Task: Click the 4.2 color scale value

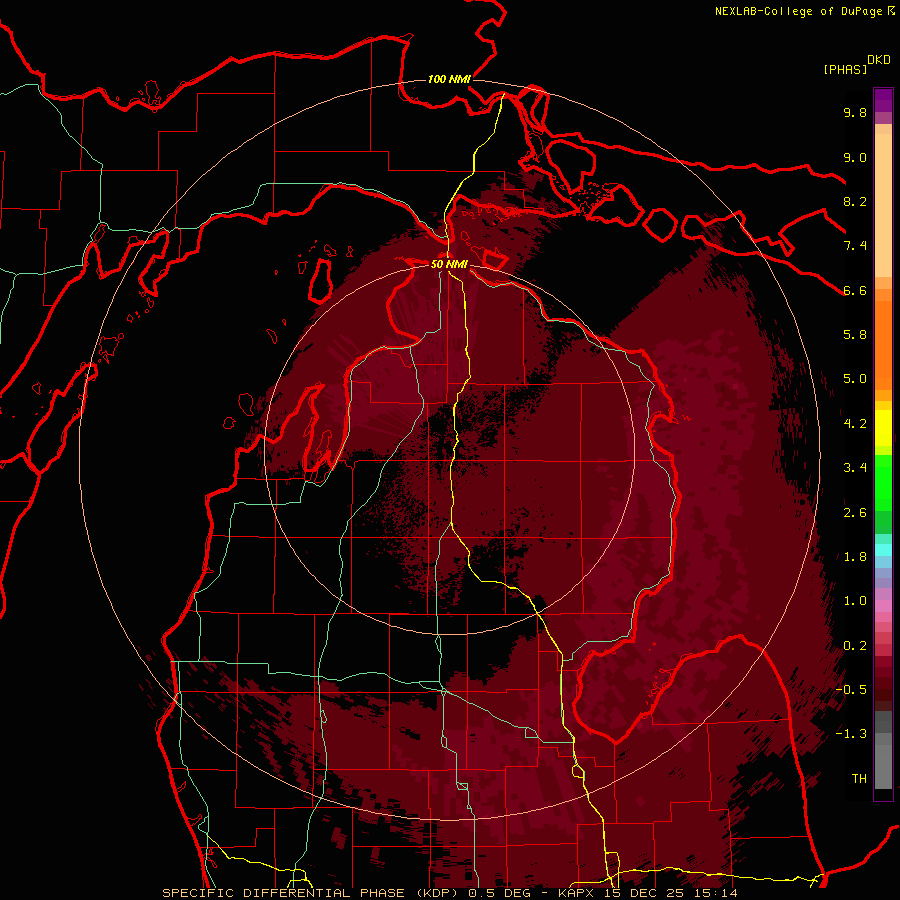Action: 855,424
